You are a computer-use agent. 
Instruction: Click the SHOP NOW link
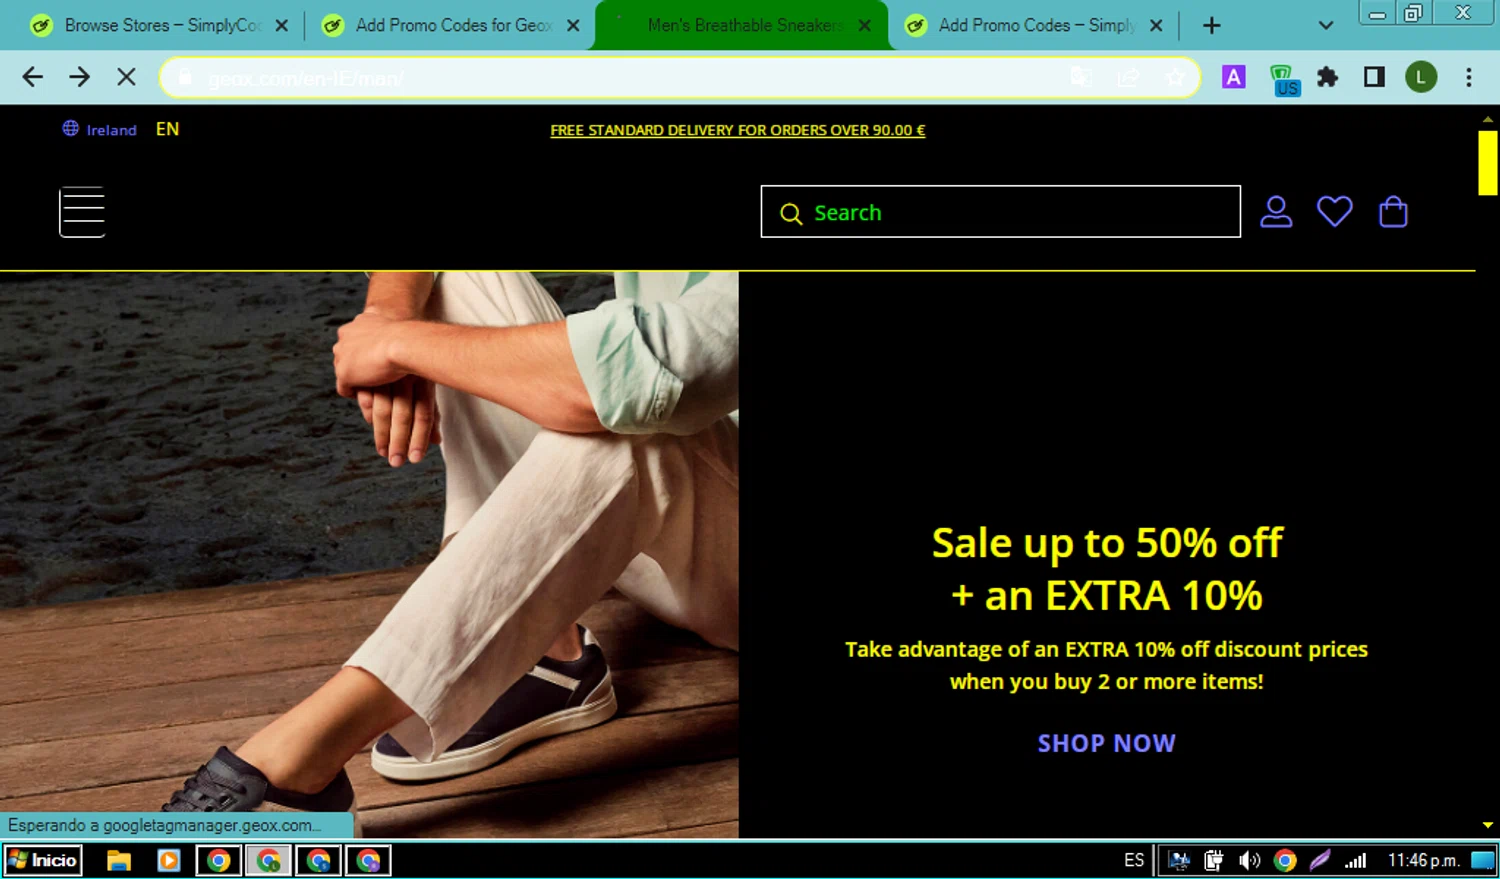tap(1106, 743)
